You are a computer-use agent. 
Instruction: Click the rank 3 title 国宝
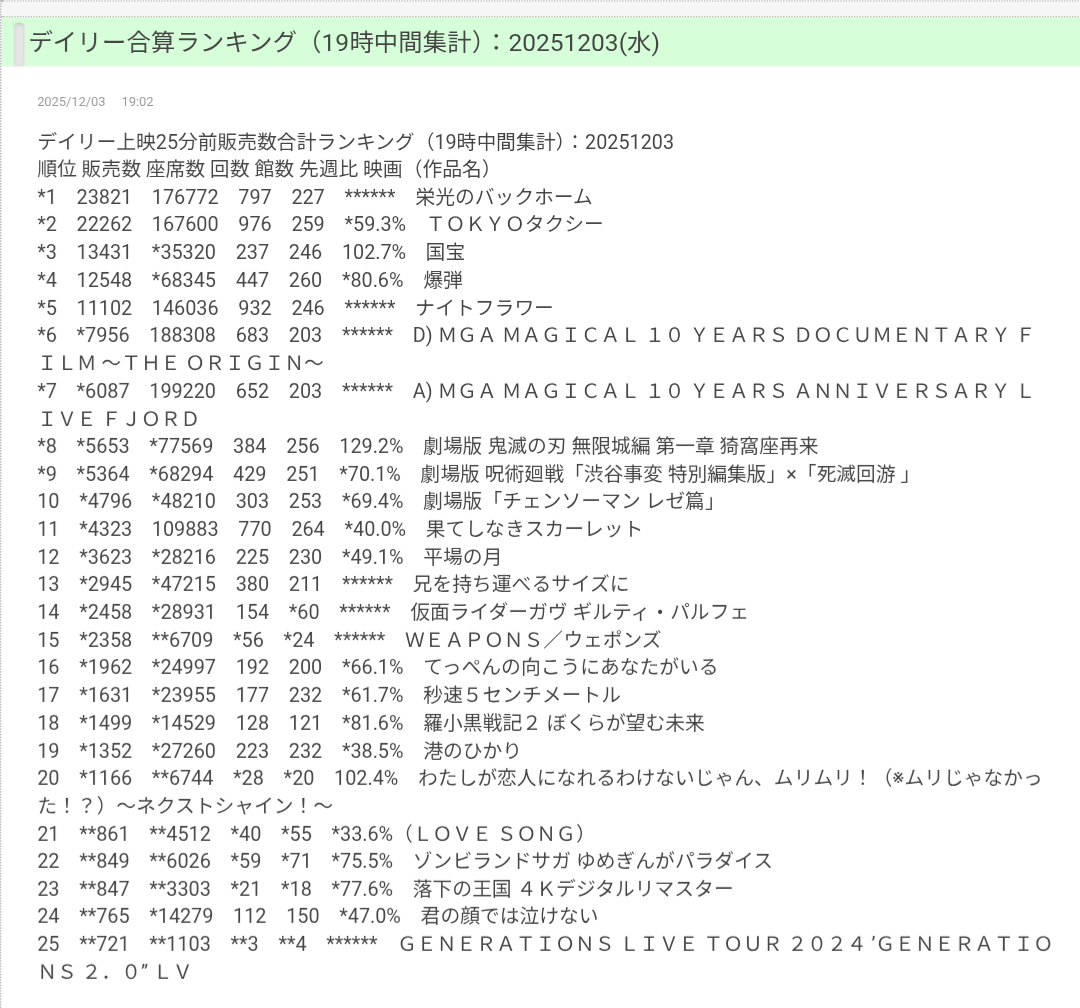(x=444, y=252)
